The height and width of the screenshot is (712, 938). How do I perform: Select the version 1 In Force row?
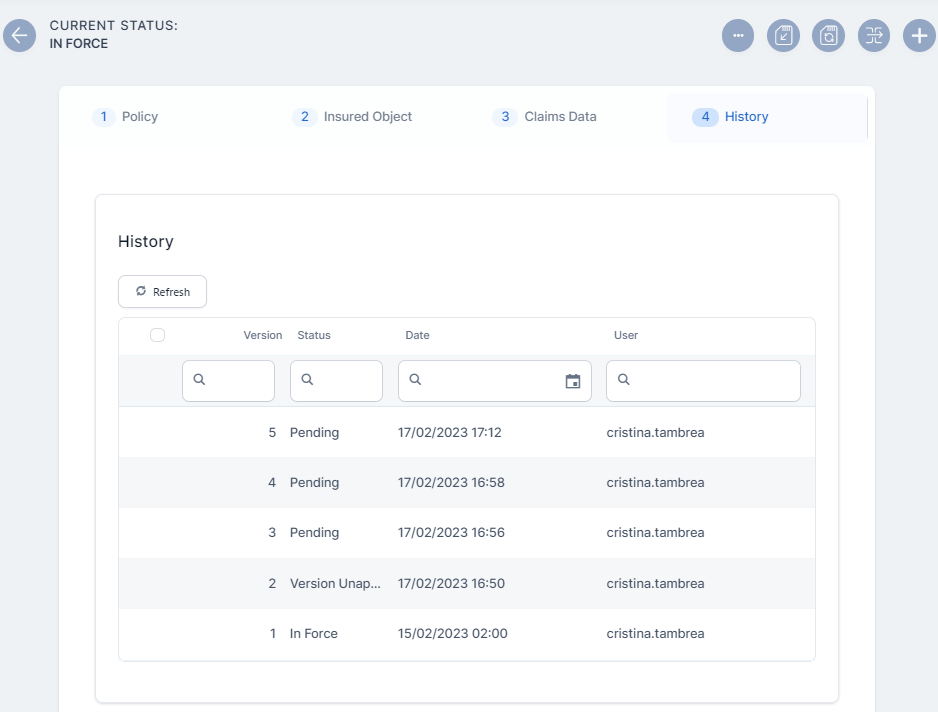[466, 634]
